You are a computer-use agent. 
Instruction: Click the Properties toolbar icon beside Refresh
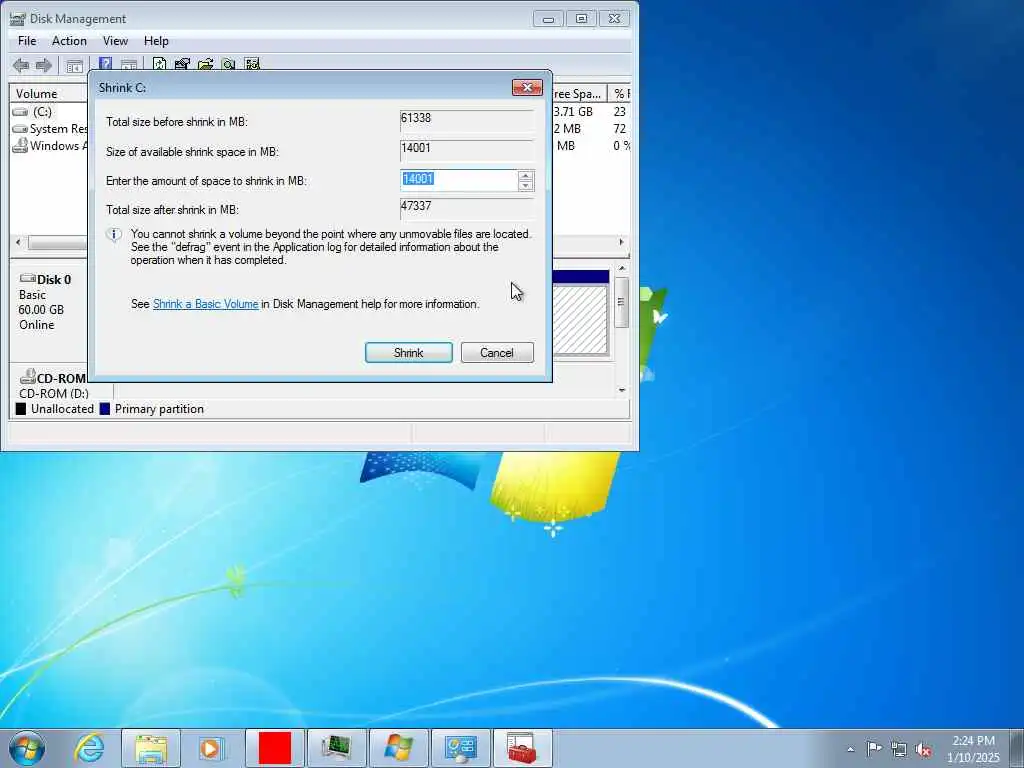click(x=182, y=64)
